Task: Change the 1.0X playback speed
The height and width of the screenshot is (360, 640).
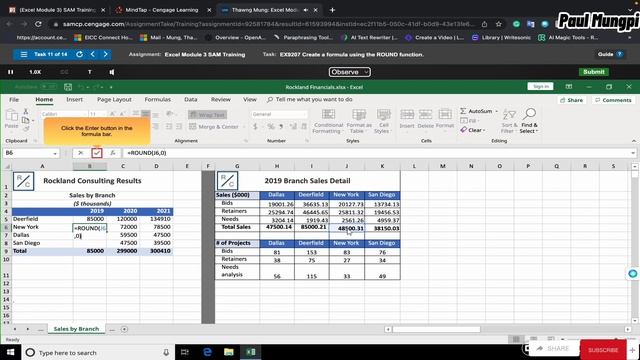Action: point(35,72)
